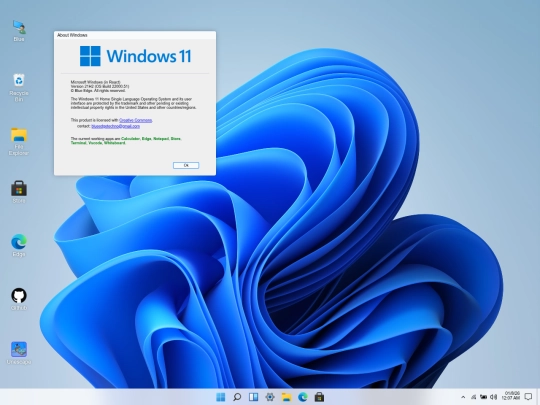Open the Store desktop icon

pos(19,191)
